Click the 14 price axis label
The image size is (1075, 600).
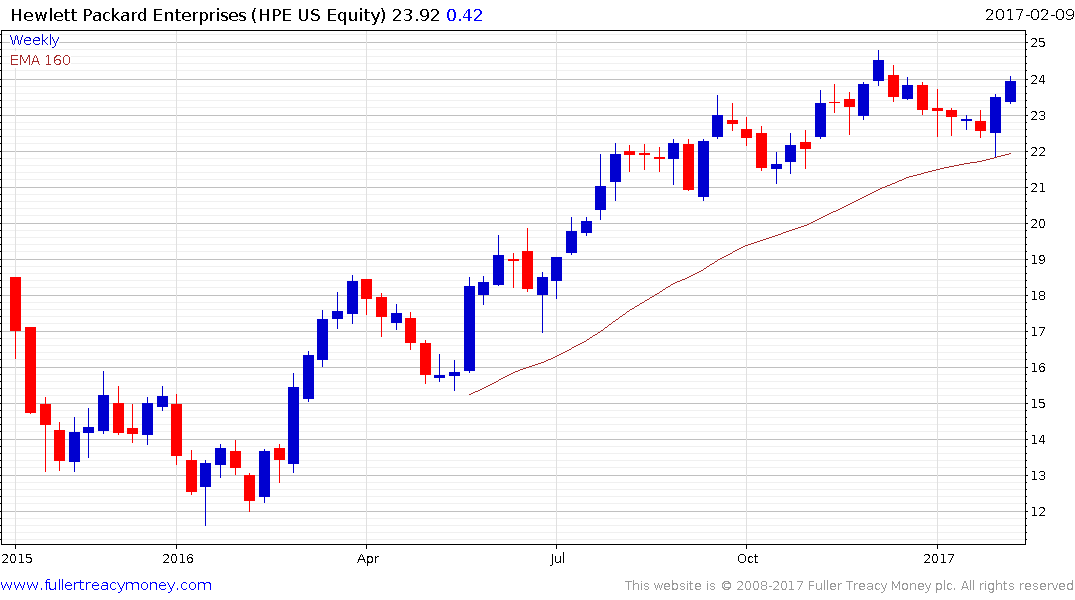1037,440
